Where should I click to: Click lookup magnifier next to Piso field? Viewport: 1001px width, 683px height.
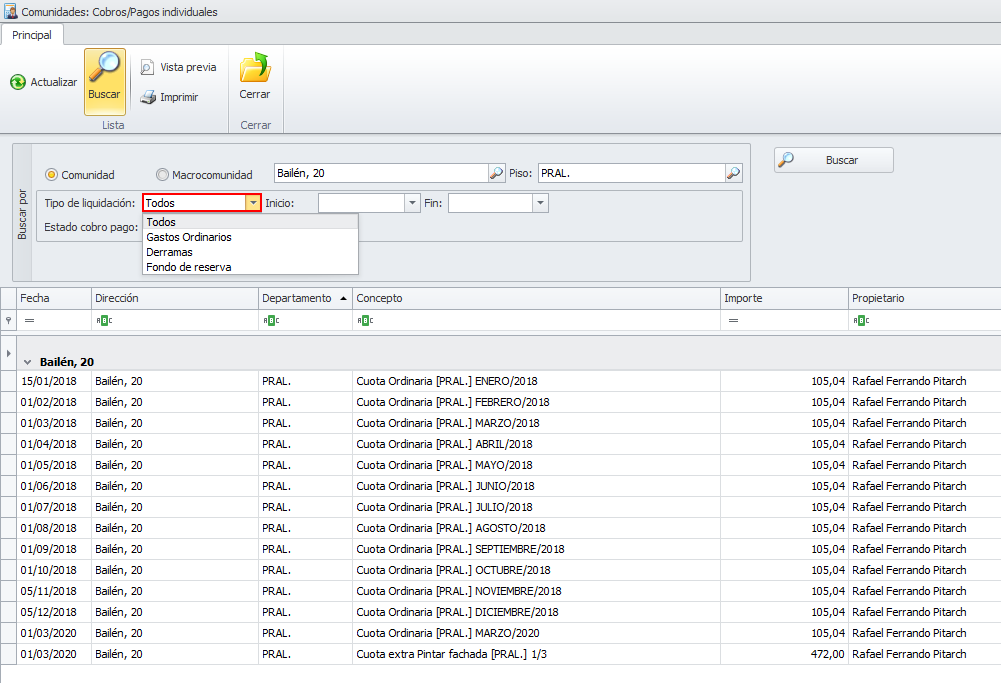click(x=734, y=173)
